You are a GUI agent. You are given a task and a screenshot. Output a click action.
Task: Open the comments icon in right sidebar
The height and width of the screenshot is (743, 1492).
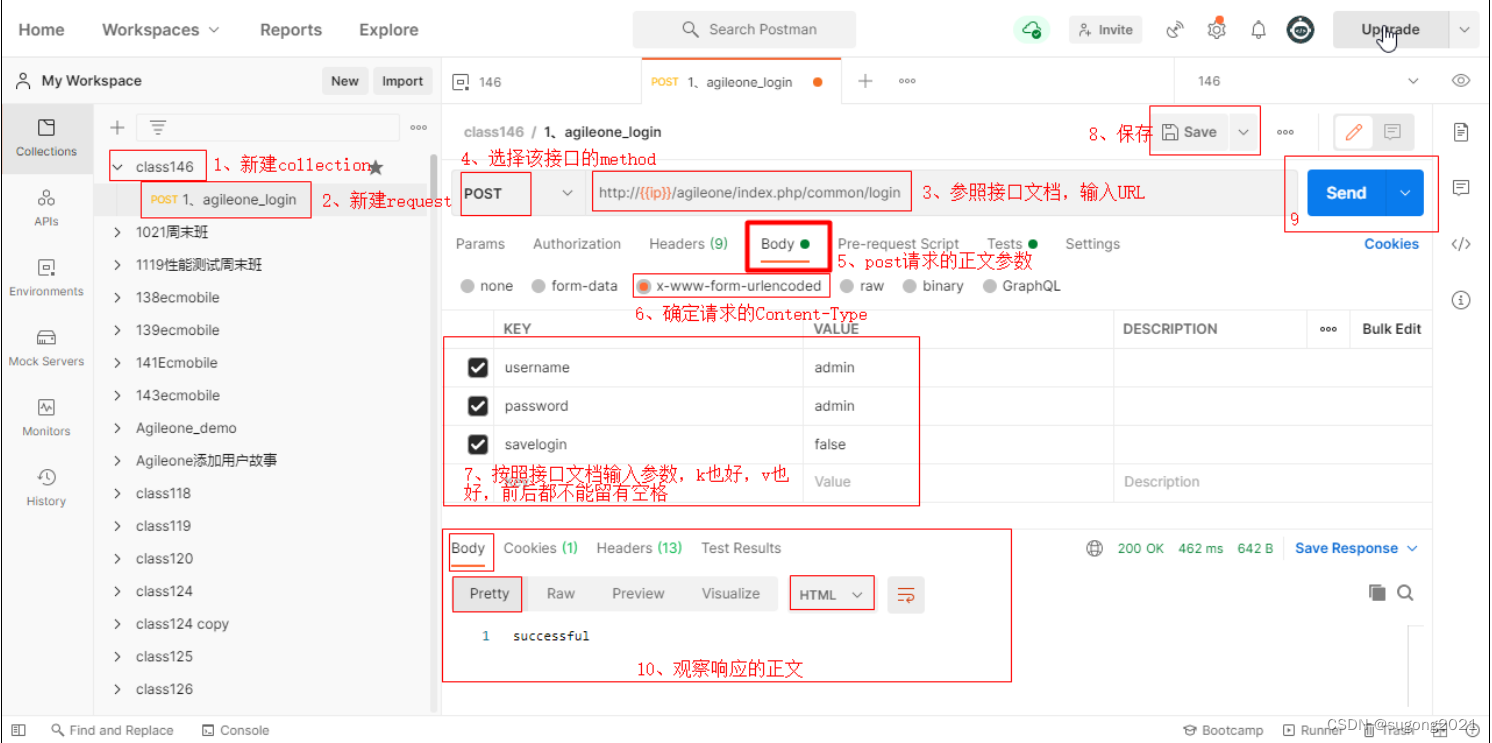1461,187
